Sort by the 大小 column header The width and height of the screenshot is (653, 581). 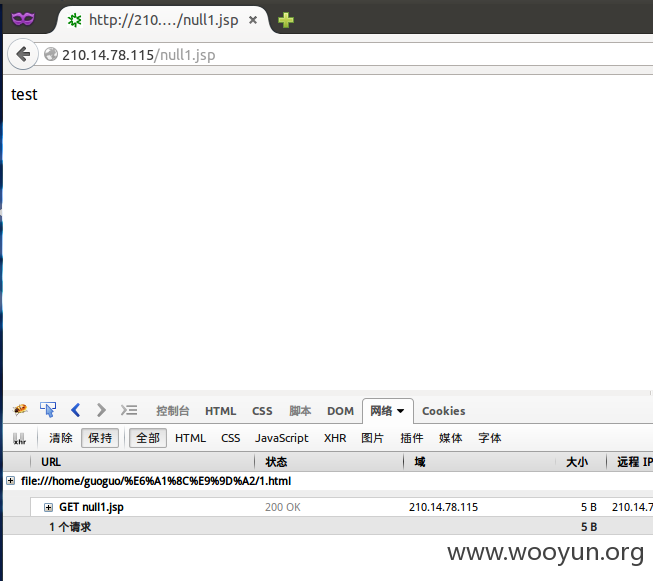581,462
